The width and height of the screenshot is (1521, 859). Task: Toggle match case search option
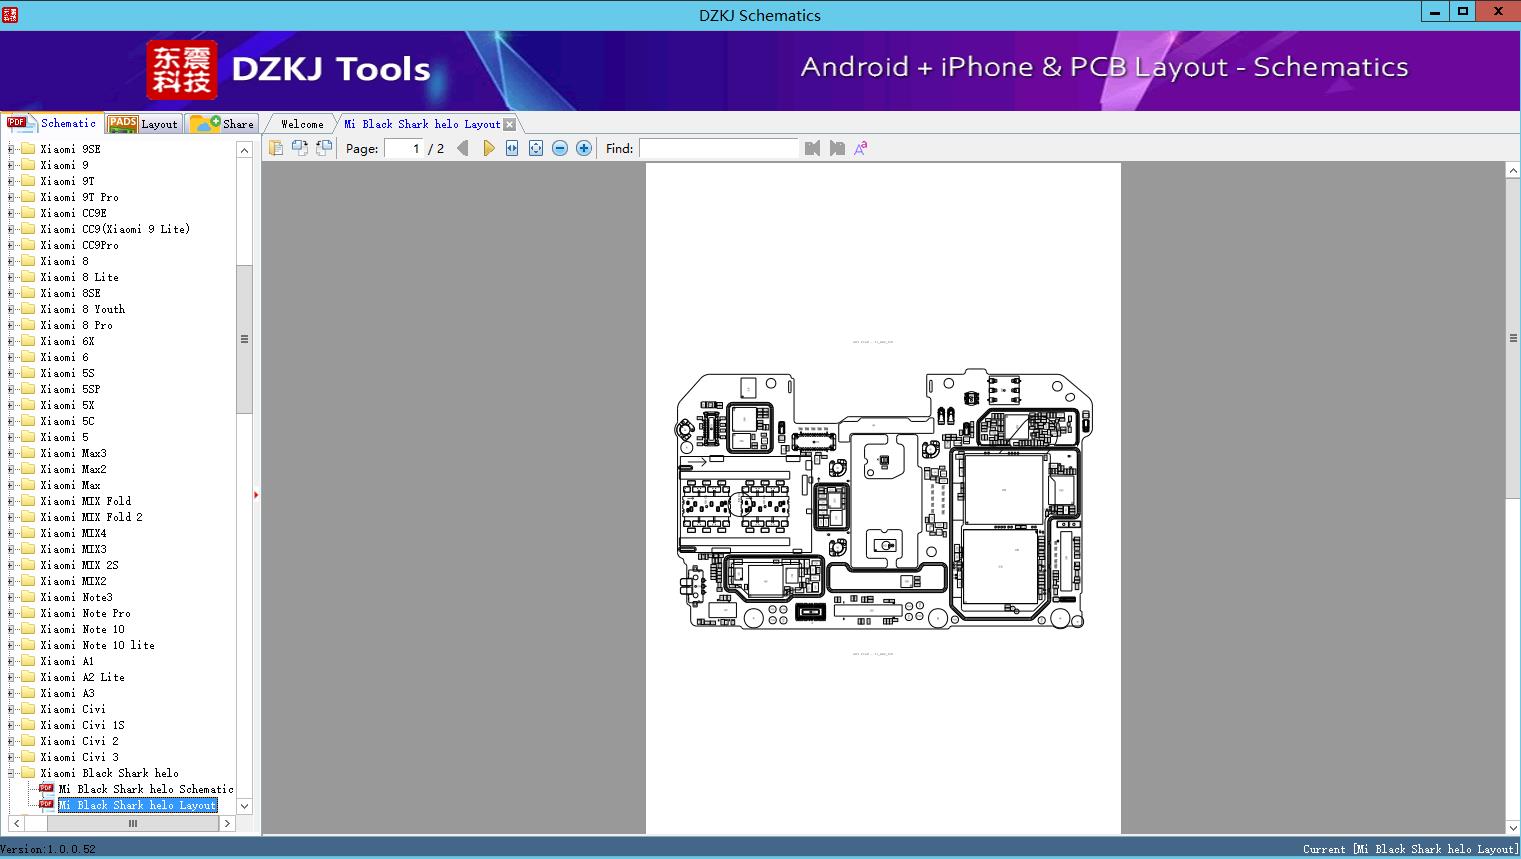click(x=860, y=148)
